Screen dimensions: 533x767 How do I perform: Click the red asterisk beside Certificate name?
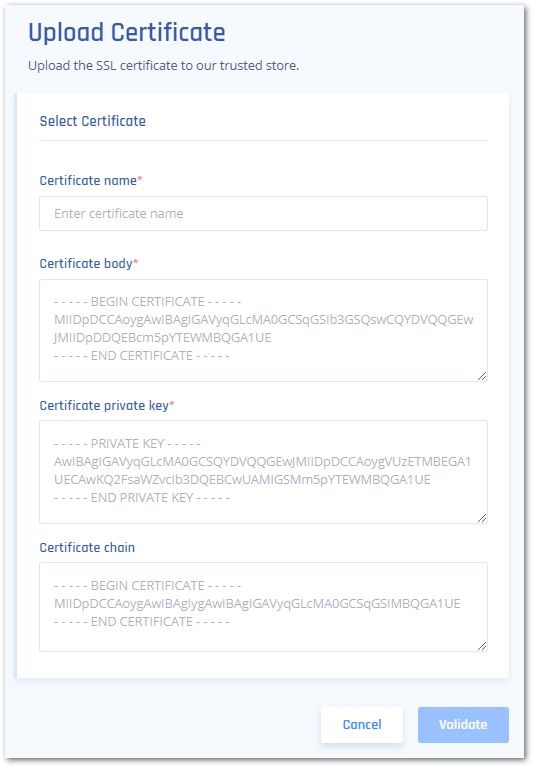(x=140, y=179)
